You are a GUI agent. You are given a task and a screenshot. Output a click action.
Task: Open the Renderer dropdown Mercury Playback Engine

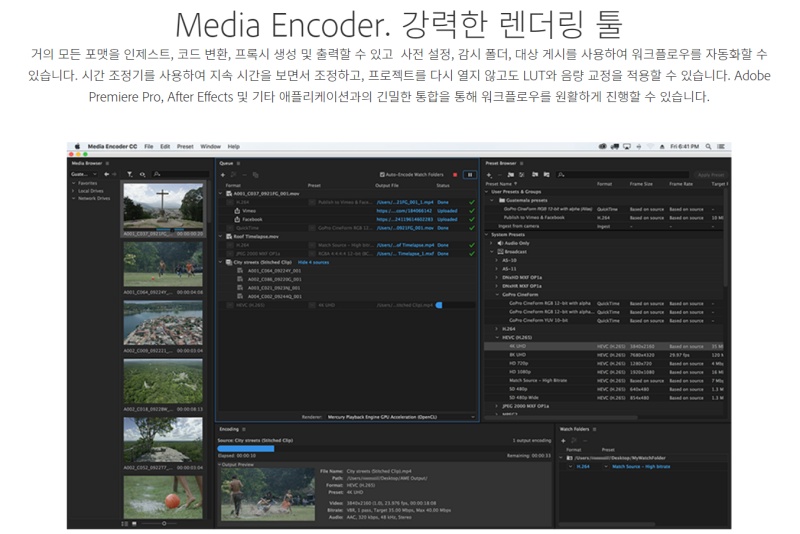[401, 417]
